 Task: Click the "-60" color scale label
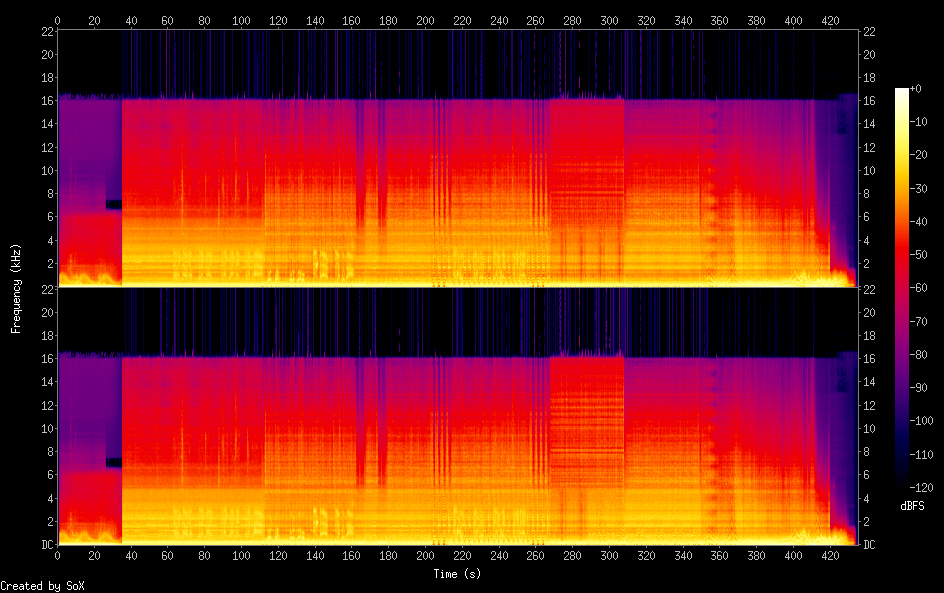click(x=918, y=288)
